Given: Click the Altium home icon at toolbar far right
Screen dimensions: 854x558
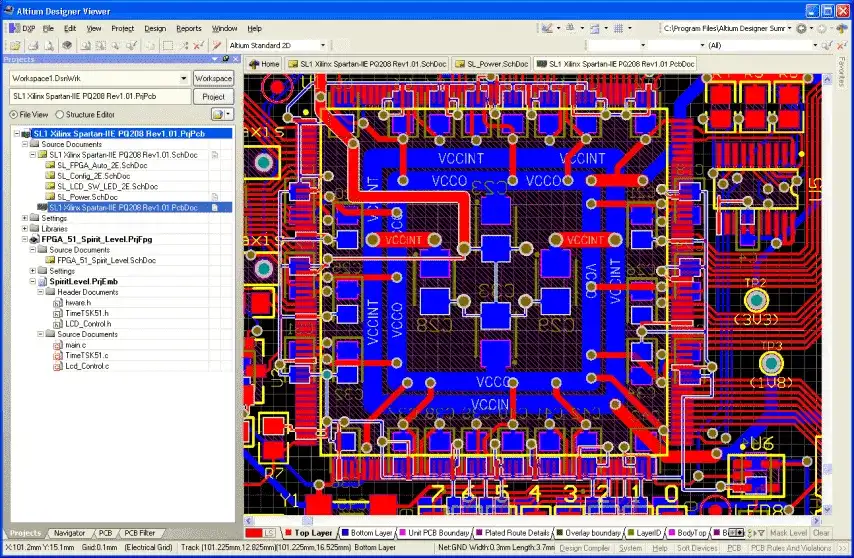Looking at the screenshot, I should tap(842, 28).
